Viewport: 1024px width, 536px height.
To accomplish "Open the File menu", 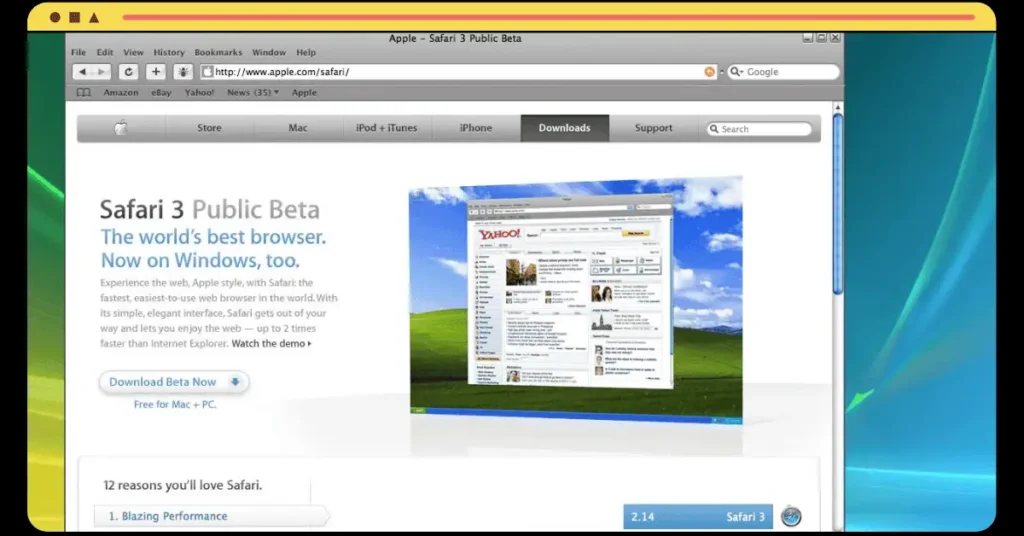I will tap(78, 52).
